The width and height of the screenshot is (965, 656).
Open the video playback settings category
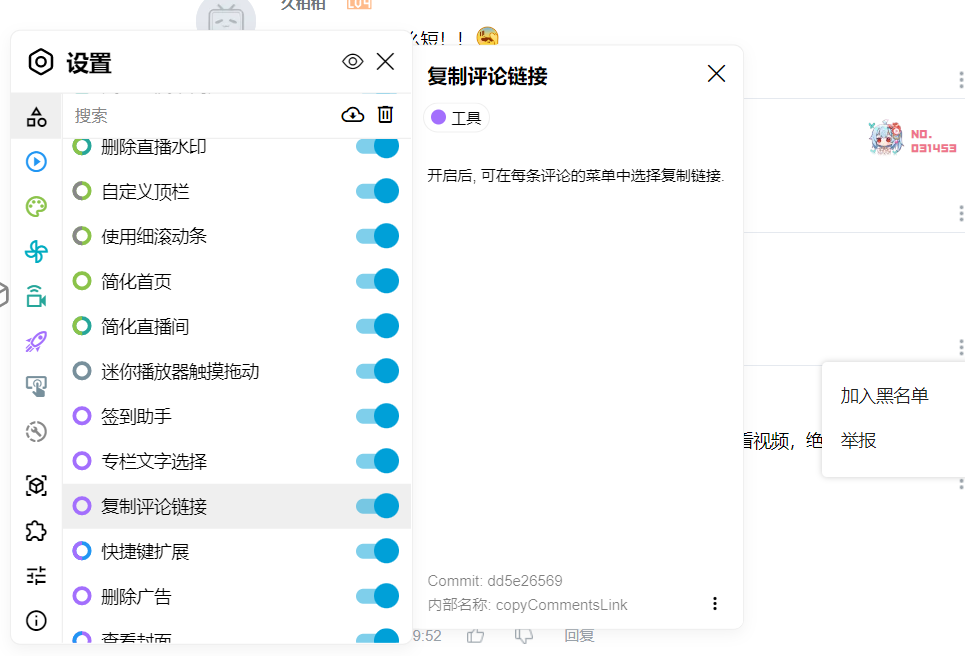35,160
